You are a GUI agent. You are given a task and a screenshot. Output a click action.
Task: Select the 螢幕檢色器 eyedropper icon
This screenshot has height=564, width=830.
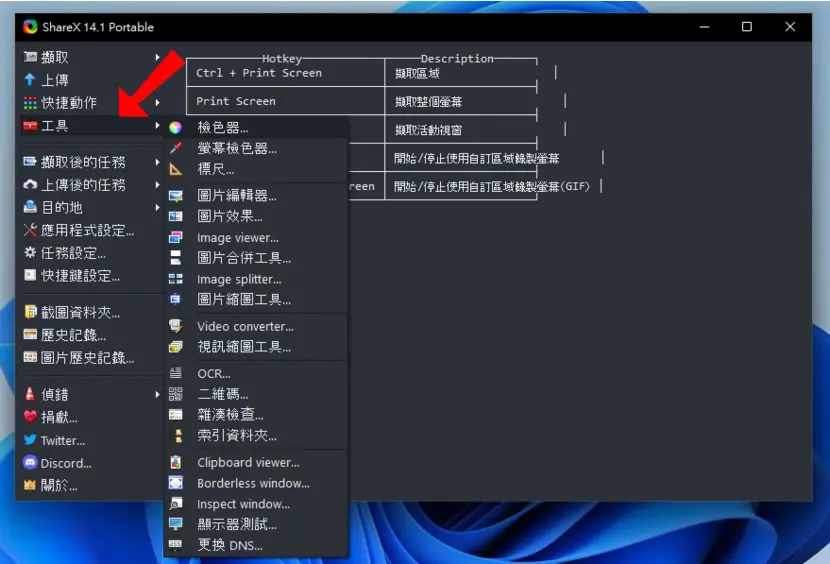pos(175,148)
